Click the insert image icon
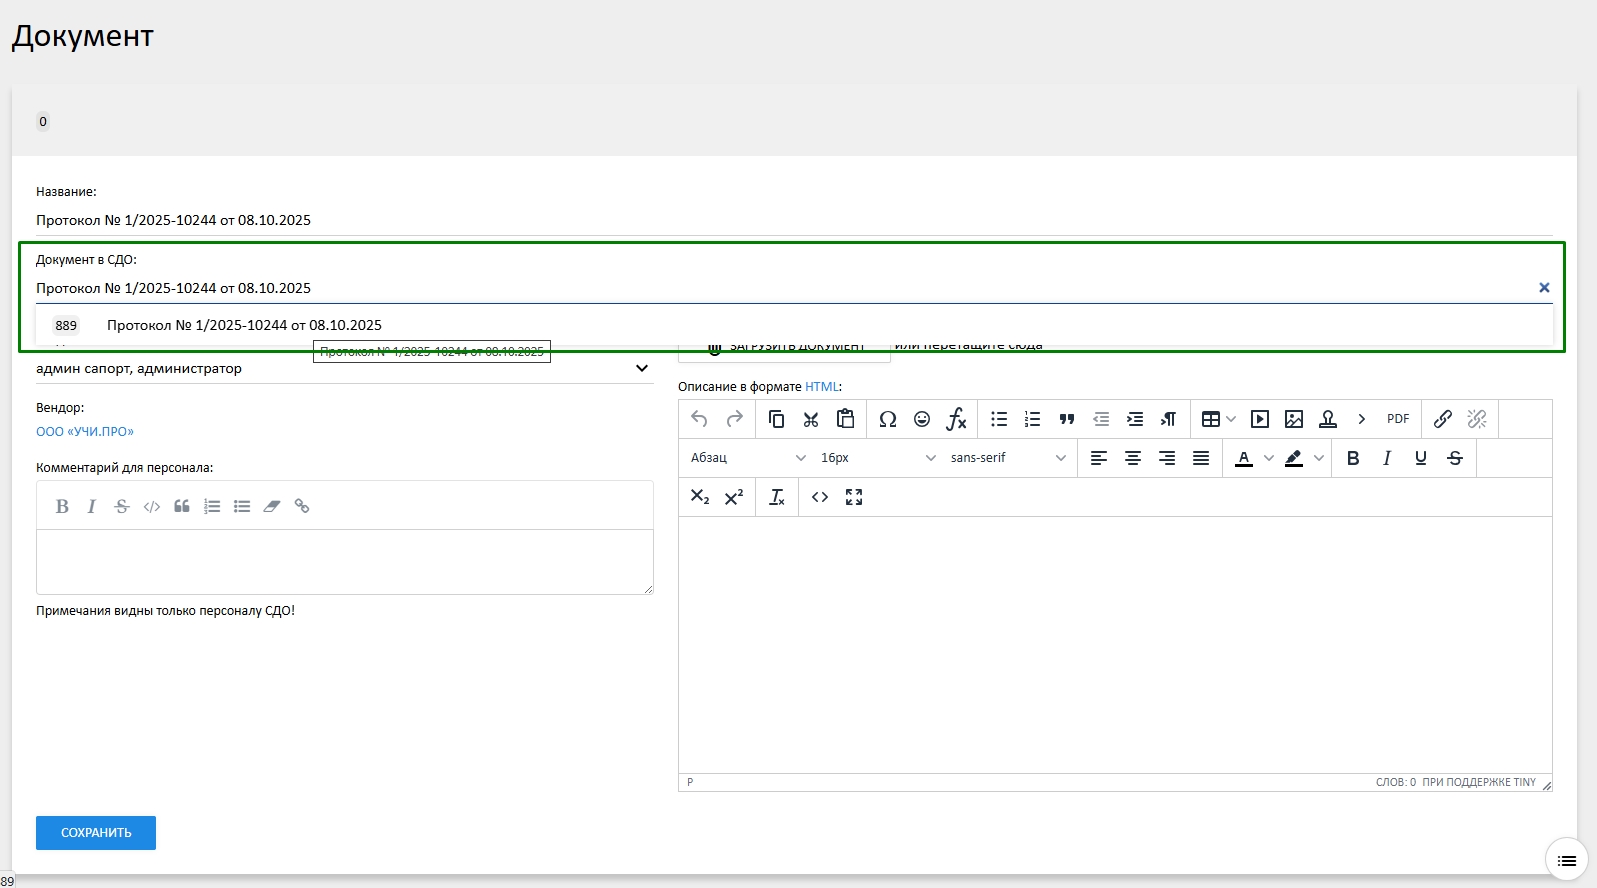Viewport: 1597px width, 888px height. pos(1294,419)
